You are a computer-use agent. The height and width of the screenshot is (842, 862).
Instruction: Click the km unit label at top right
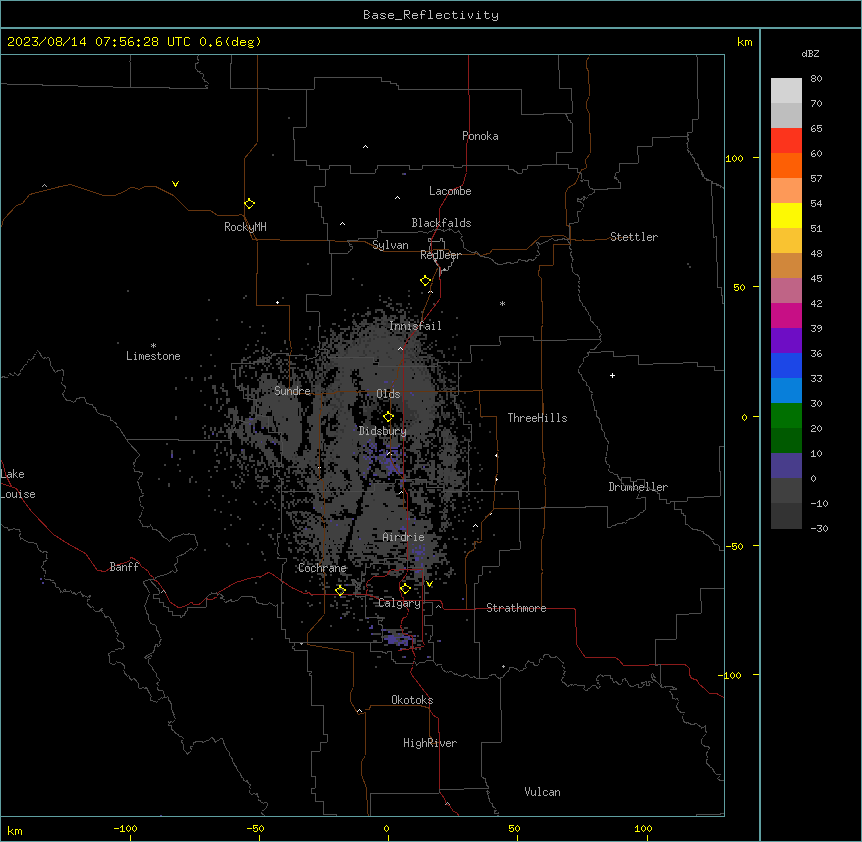pos(745,42)
